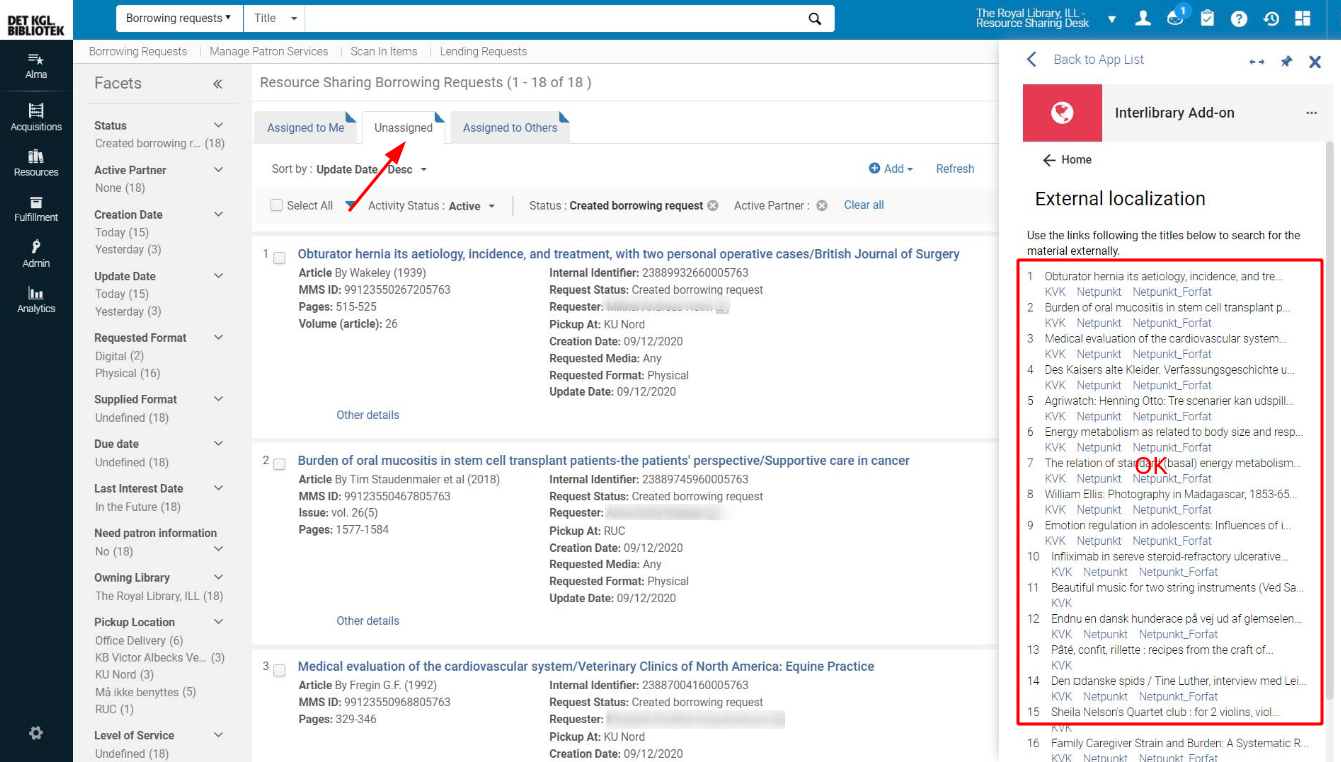
Task: Open the apps grid icon at top right
Action: 1305,17
